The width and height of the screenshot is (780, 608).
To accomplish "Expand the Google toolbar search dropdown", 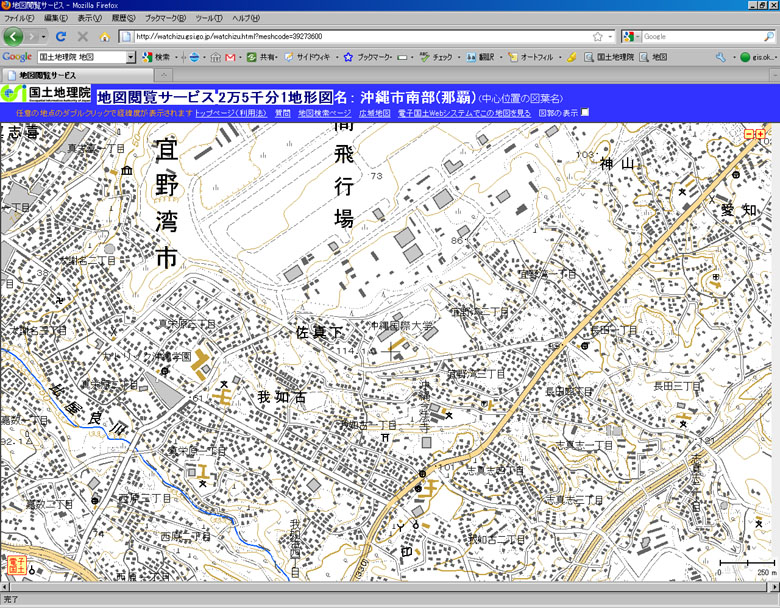I will point(130,57).
